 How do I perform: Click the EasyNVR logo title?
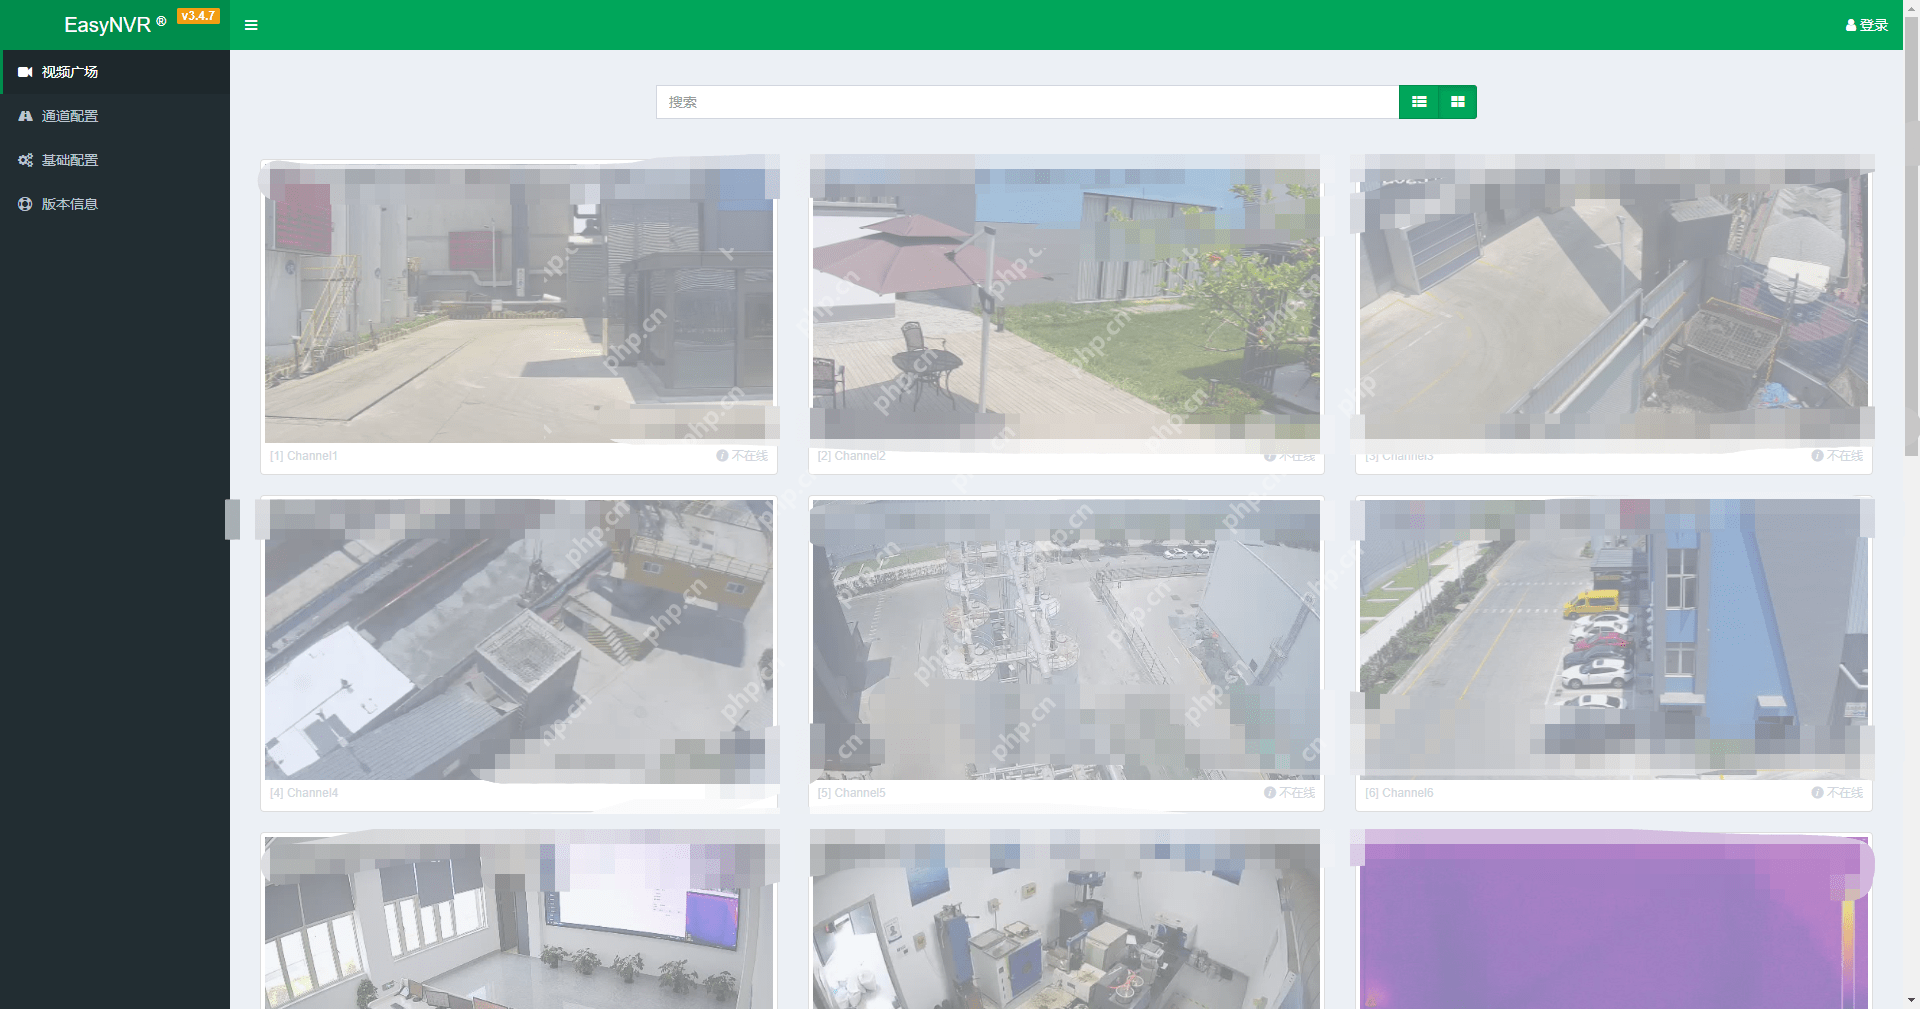(x=108, y=25)
